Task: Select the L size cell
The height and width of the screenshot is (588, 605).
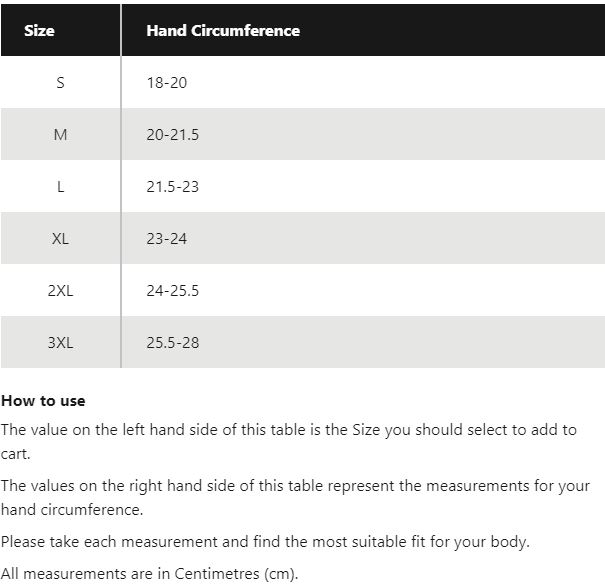Action: (x=61, y=187)
